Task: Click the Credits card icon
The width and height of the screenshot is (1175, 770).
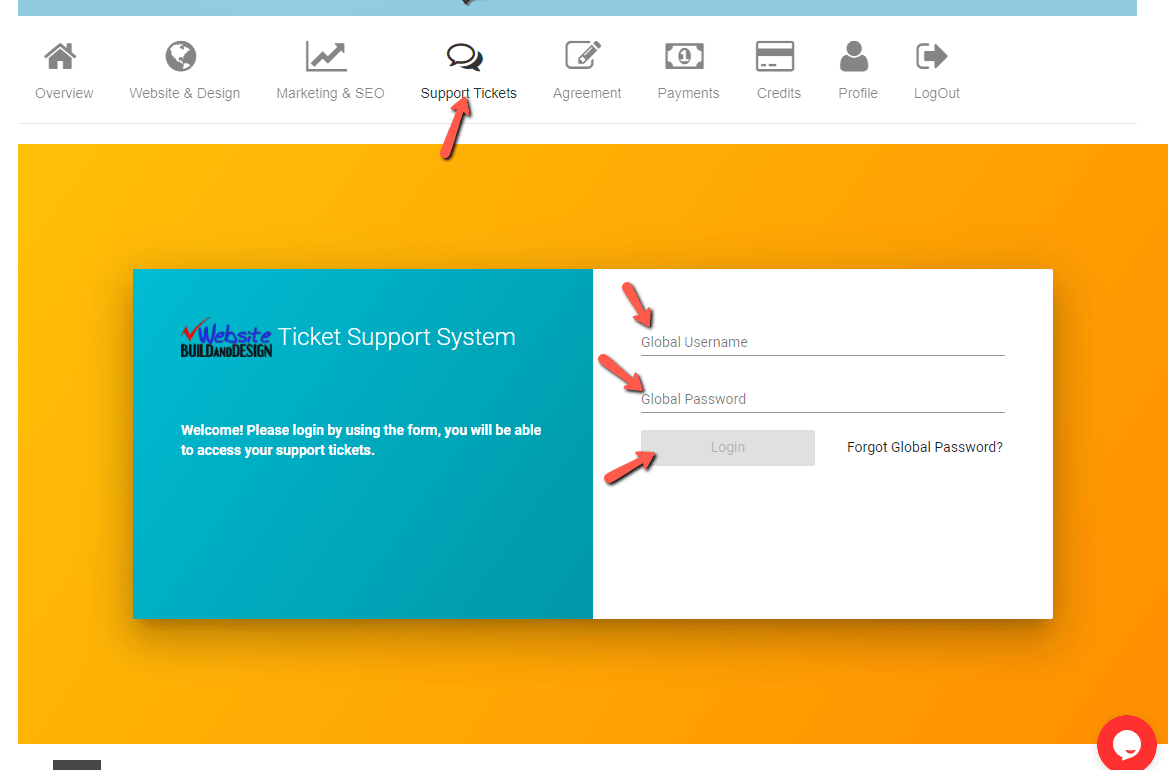Action: point(775,56)
